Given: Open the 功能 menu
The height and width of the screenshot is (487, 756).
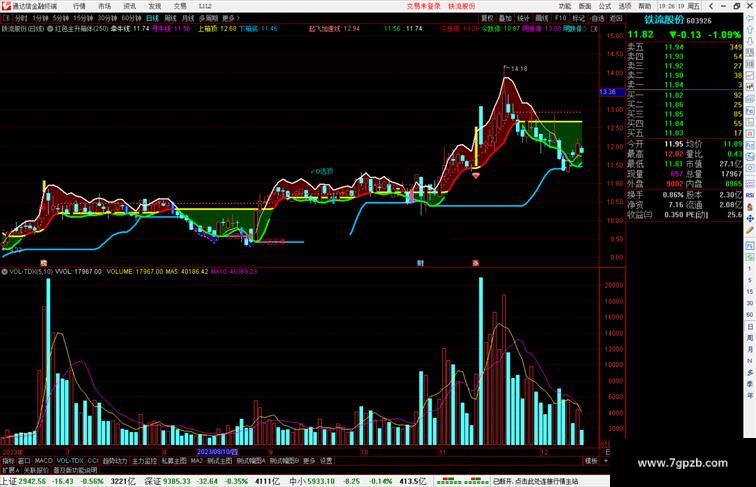Looking at the screenshot, I should click(x=565, y=6).
